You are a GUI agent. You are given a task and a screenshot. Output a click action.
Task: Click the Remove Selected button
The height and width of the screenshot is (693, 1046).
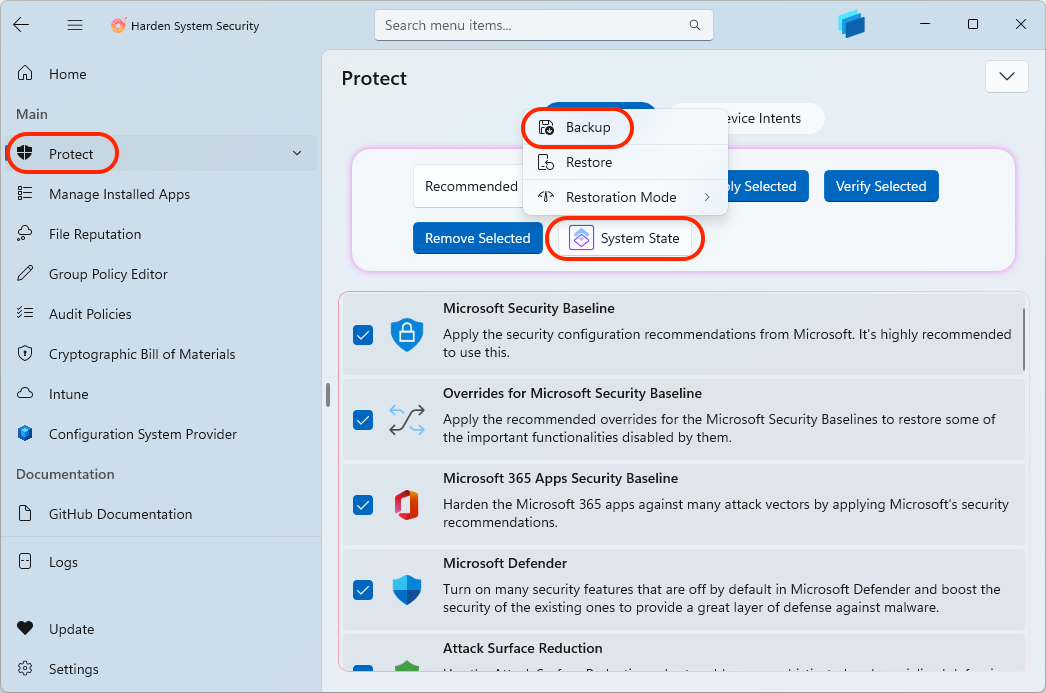(x=478, y=238)
